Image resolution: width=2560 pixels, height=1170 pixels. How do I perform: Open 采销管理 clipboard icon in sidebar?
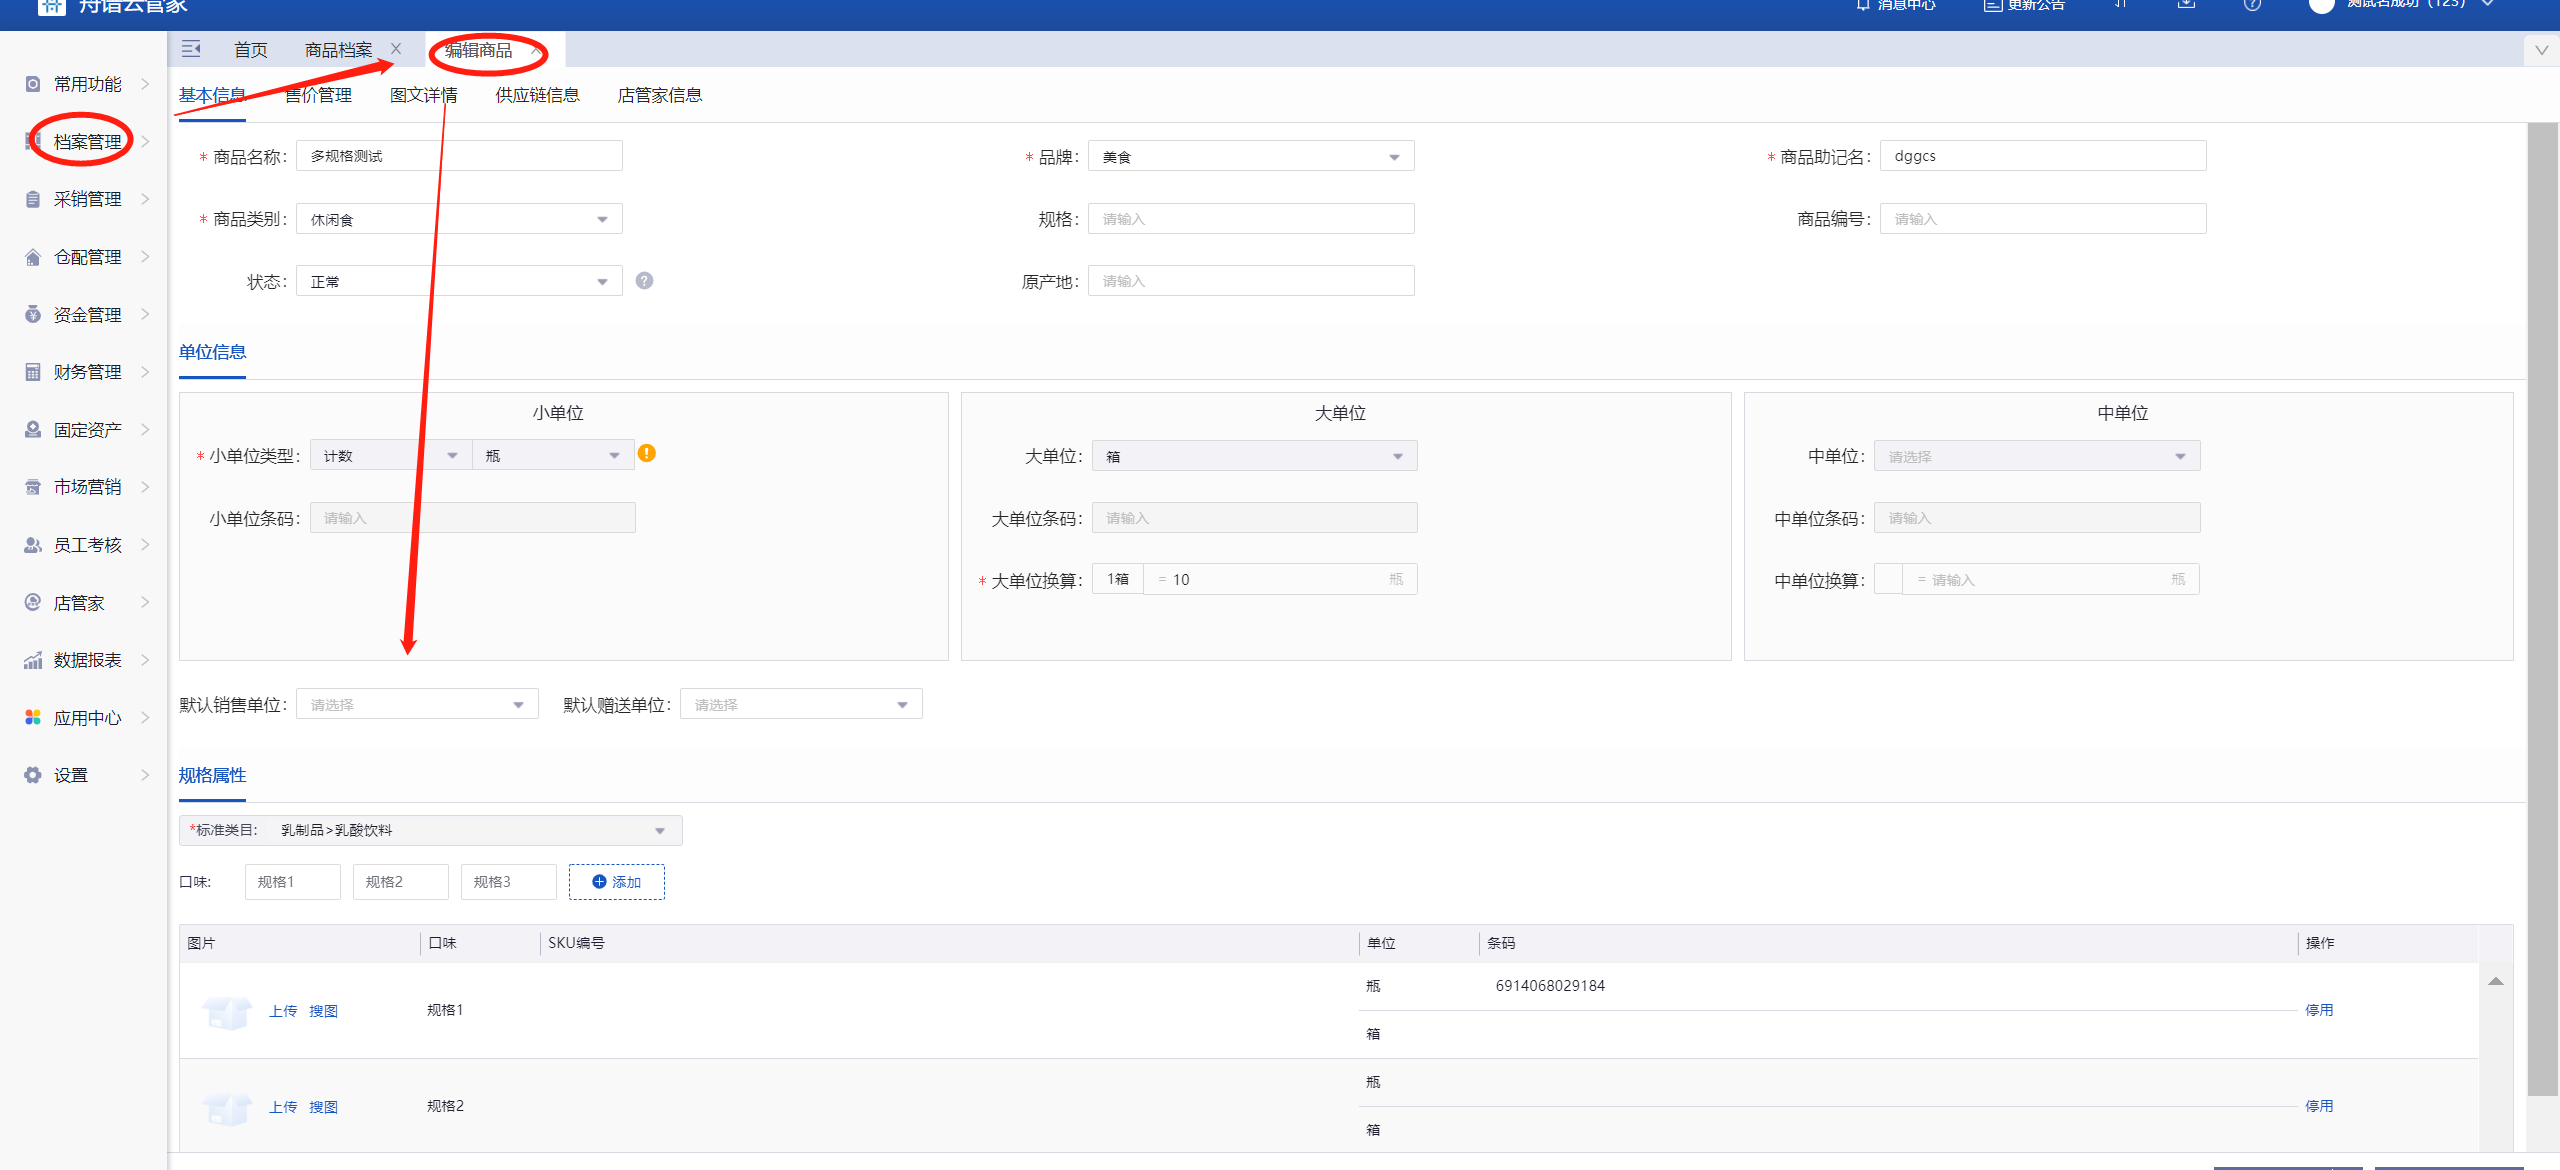(x=33, y=199)
